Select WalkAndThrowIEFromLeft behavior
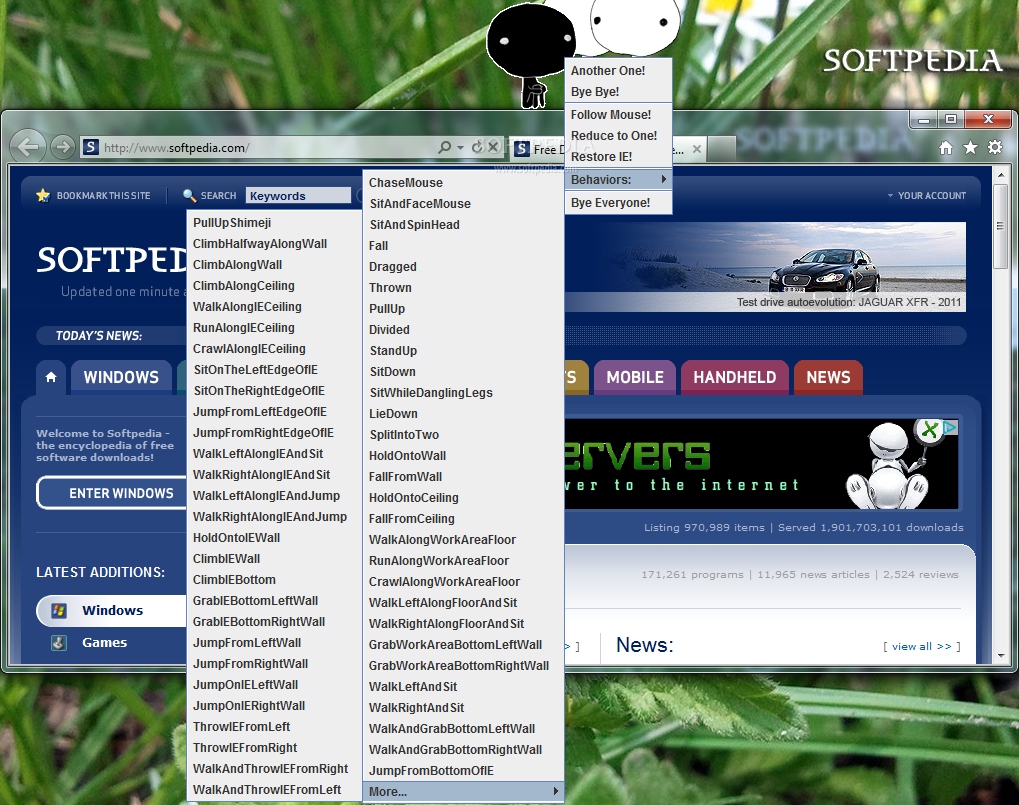 (x=274, y=789)
